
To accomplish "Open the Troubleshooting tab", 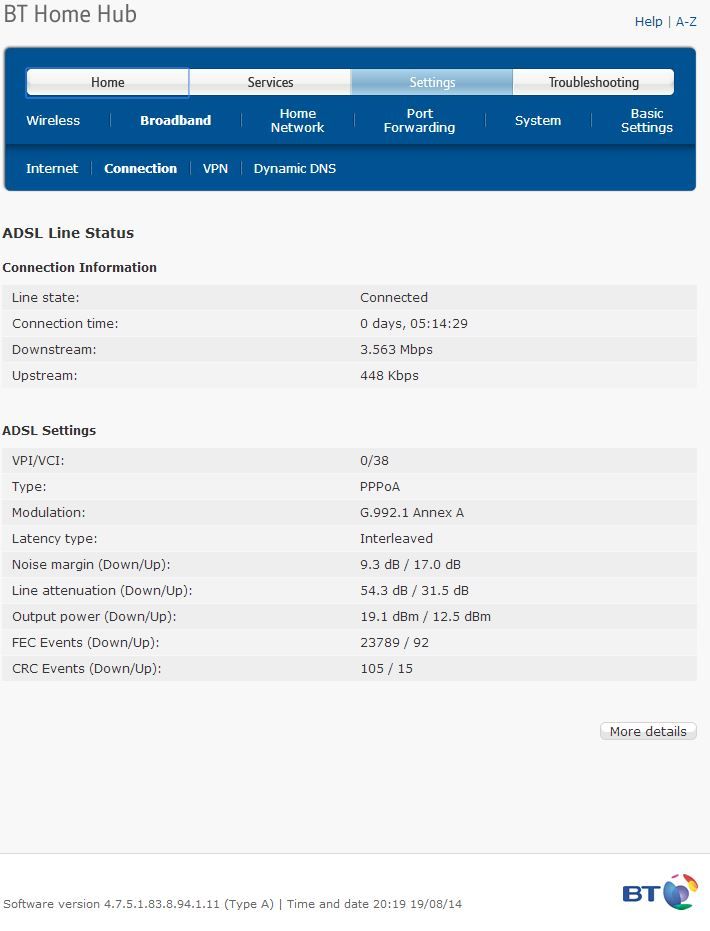I will [x=594, y=82].
